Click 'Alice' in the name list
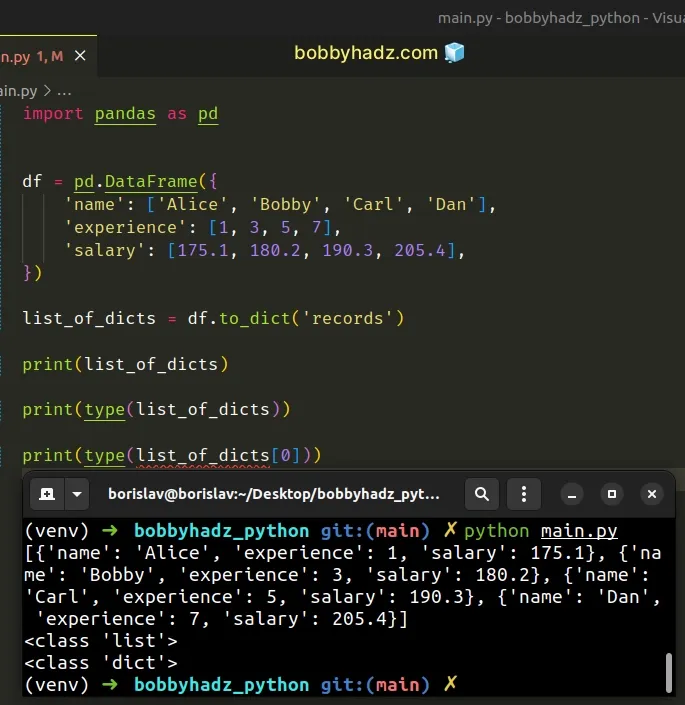Viewport: 685px width, 705px height. [192, 205]
